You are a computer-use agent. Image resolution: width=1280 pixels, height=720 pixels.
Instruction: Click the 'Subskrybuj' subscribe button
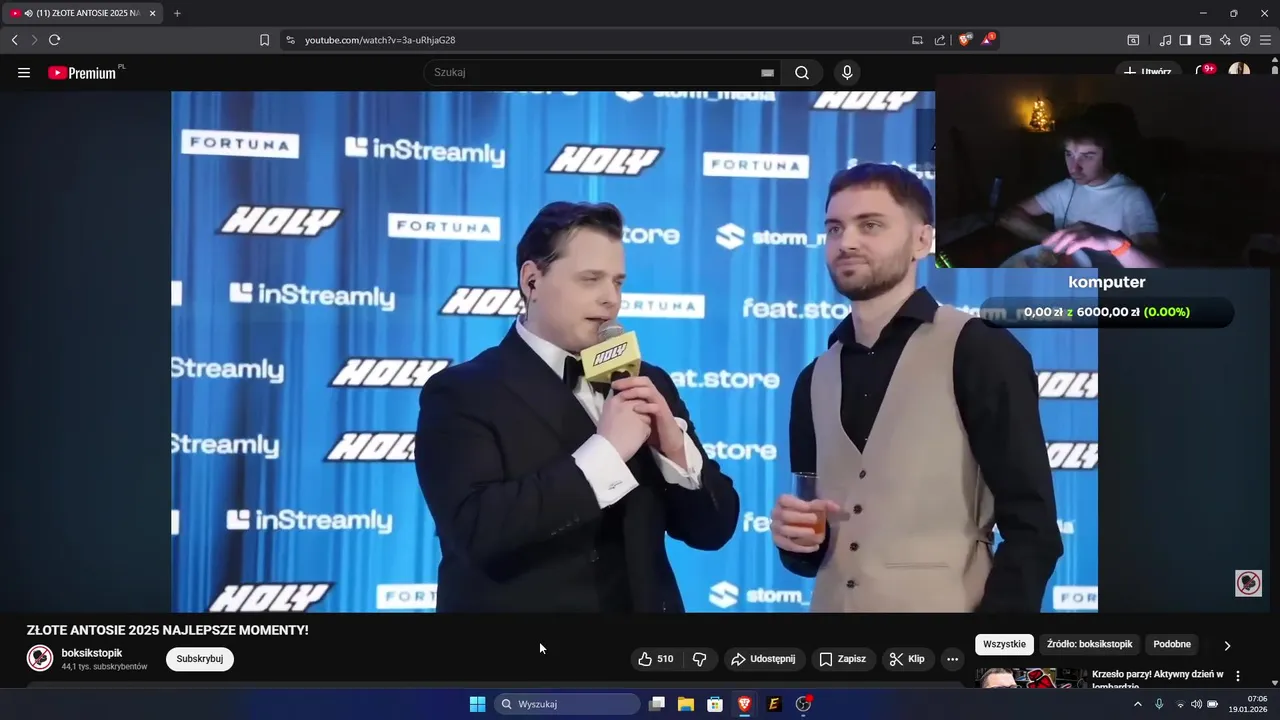[x=200, y=659]
